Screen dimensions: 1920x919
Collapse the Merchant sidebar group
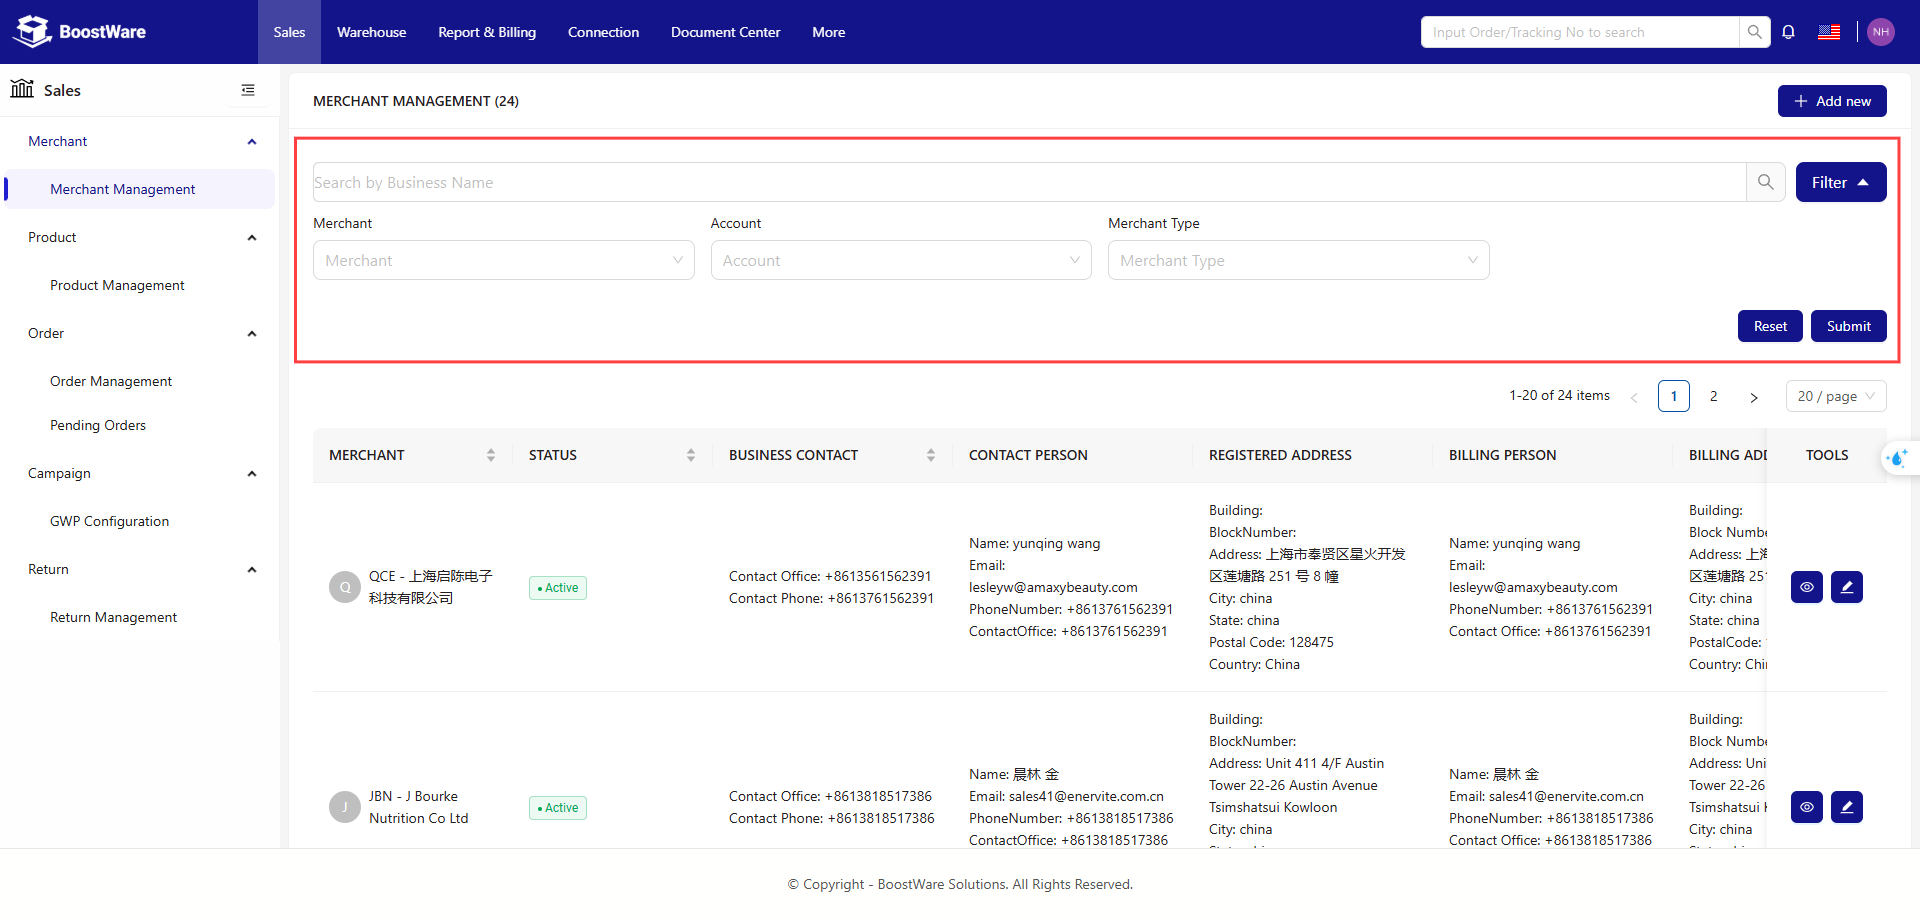pyautogui.click(x=252, y=141)
